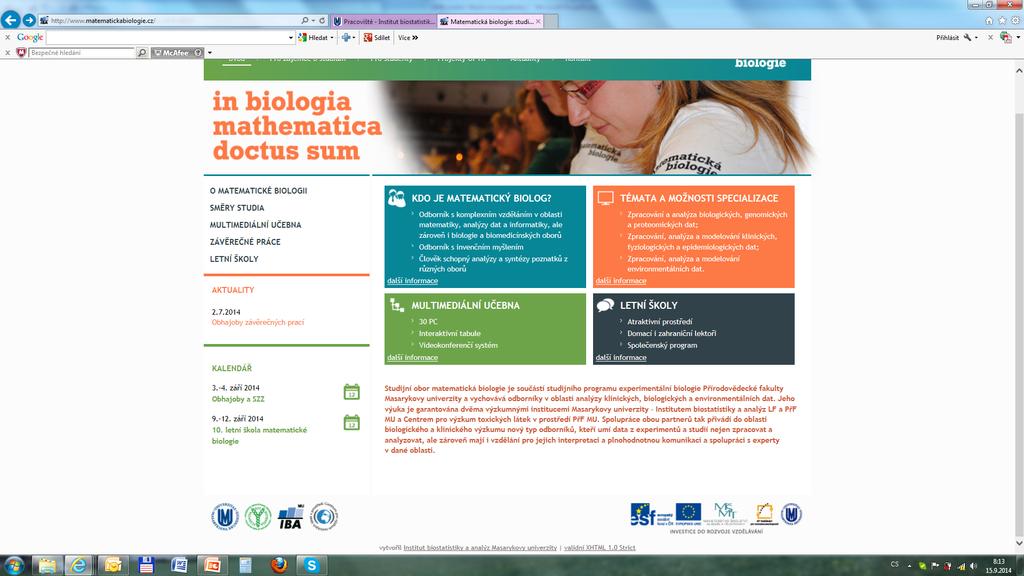1024x576 pixels.
Task: Open the validní XHTML 1.0 Strict link
Action: [x=600, y=548]
